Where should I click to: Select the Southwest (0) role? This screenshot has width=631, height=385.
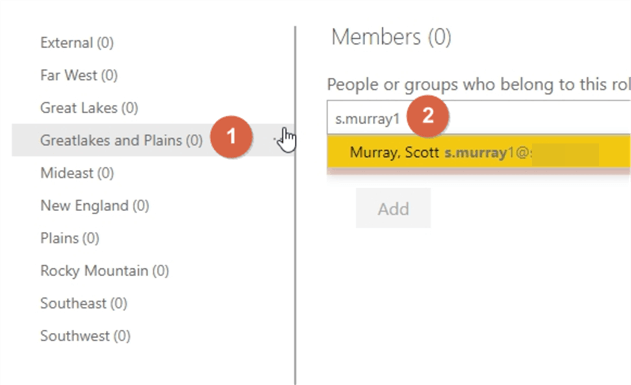coord(85,336)
